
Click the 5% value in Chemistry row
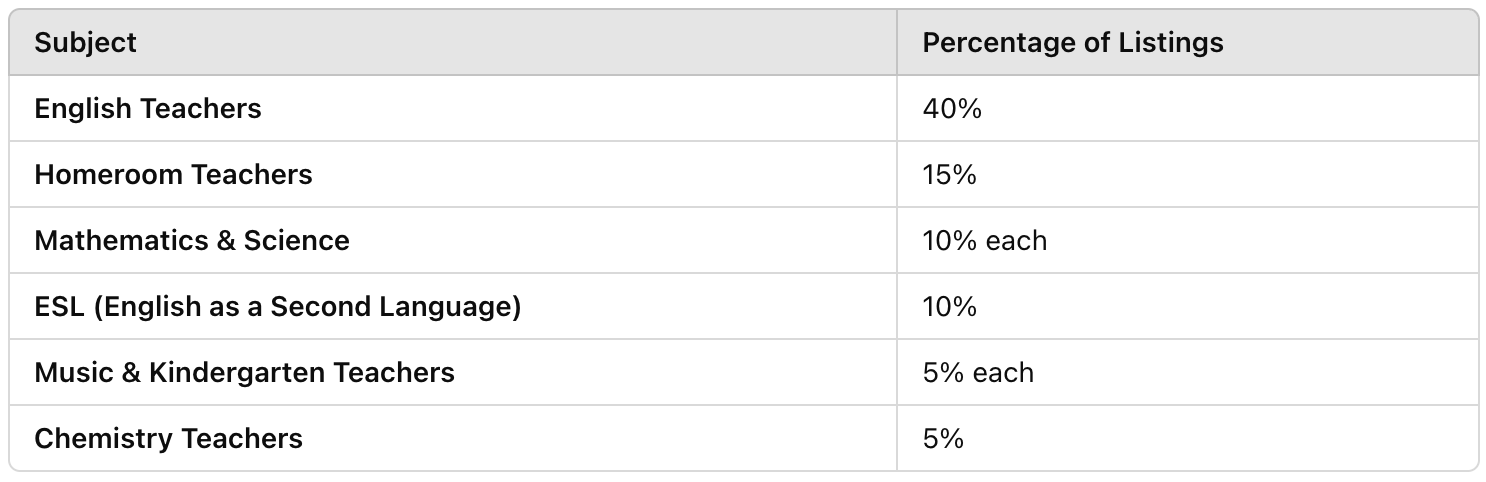click(x=943, y=438)
